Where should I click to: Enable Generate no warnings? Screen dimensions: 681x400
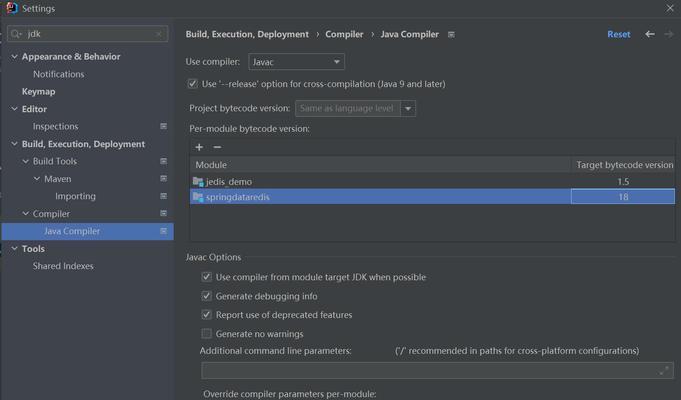tap(206, 334)
